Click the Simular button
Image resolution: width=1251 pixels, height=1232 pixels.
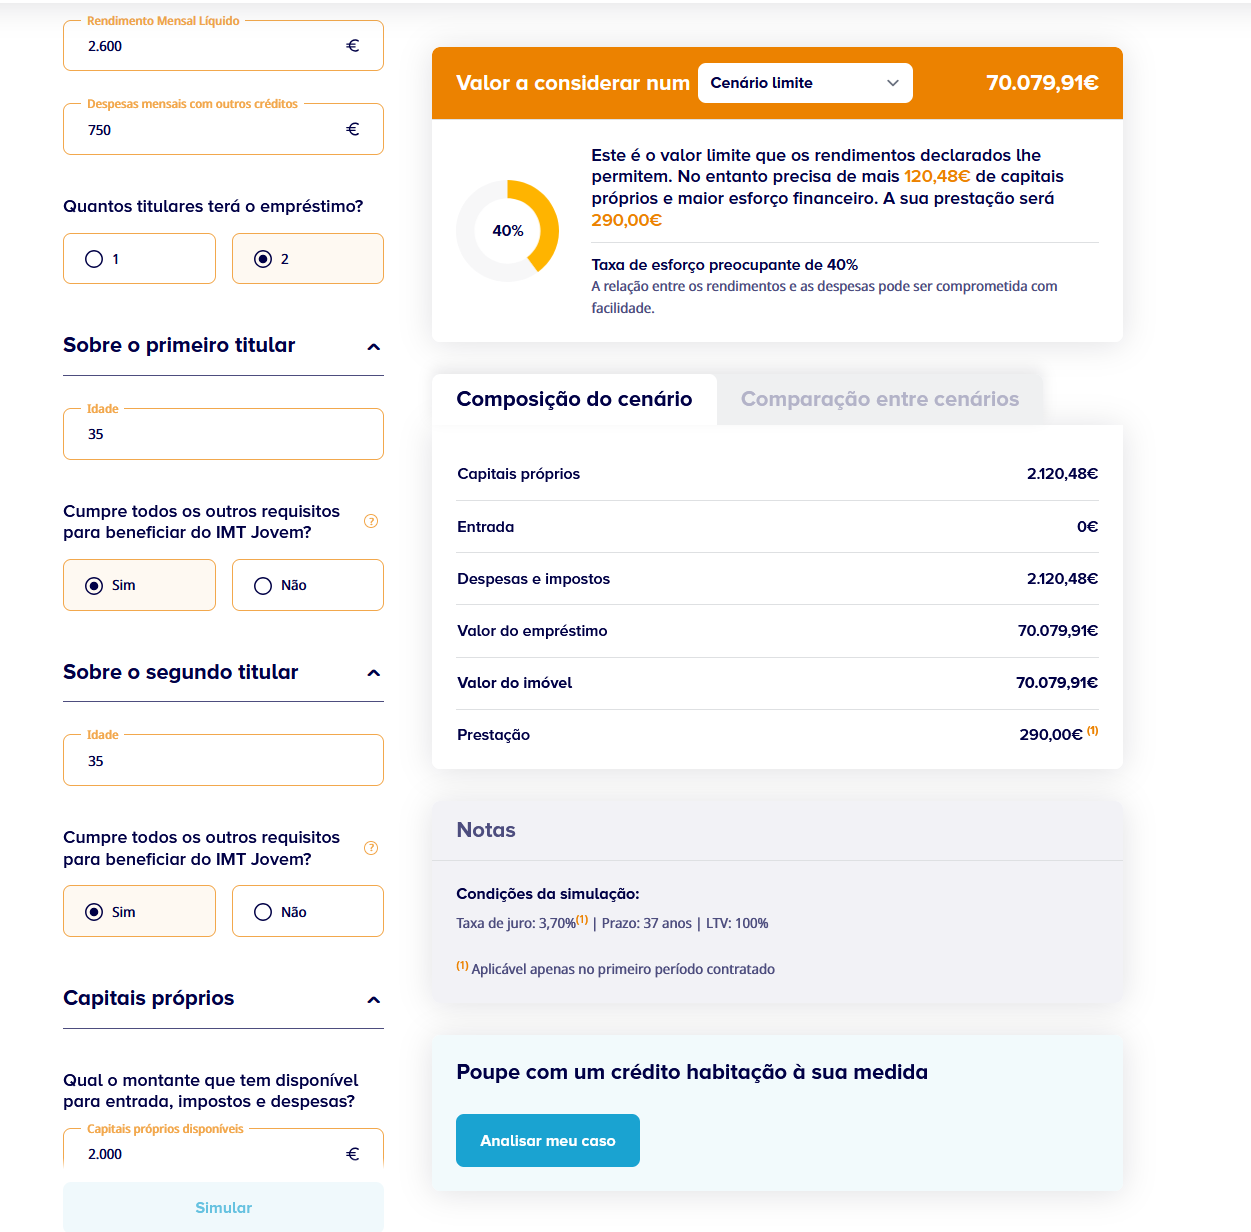[223, 1207]
